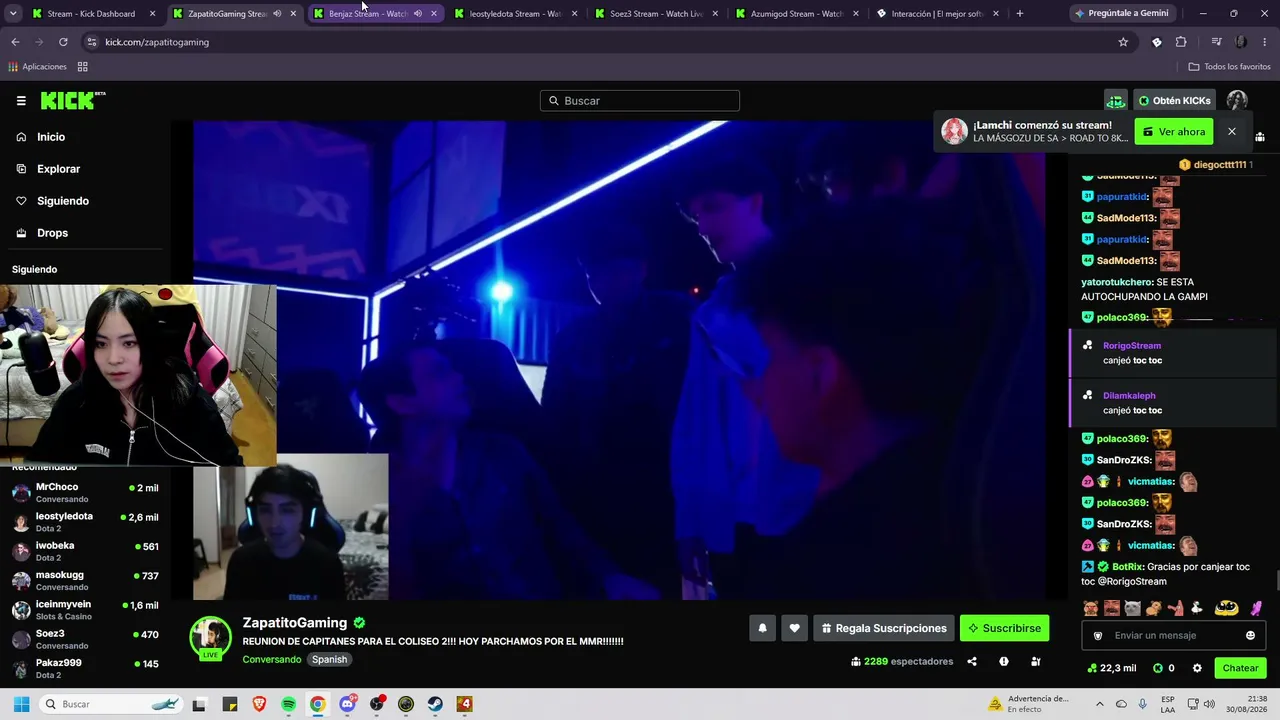Open Chrome extensions puzzle icon

pos(1181,42)
